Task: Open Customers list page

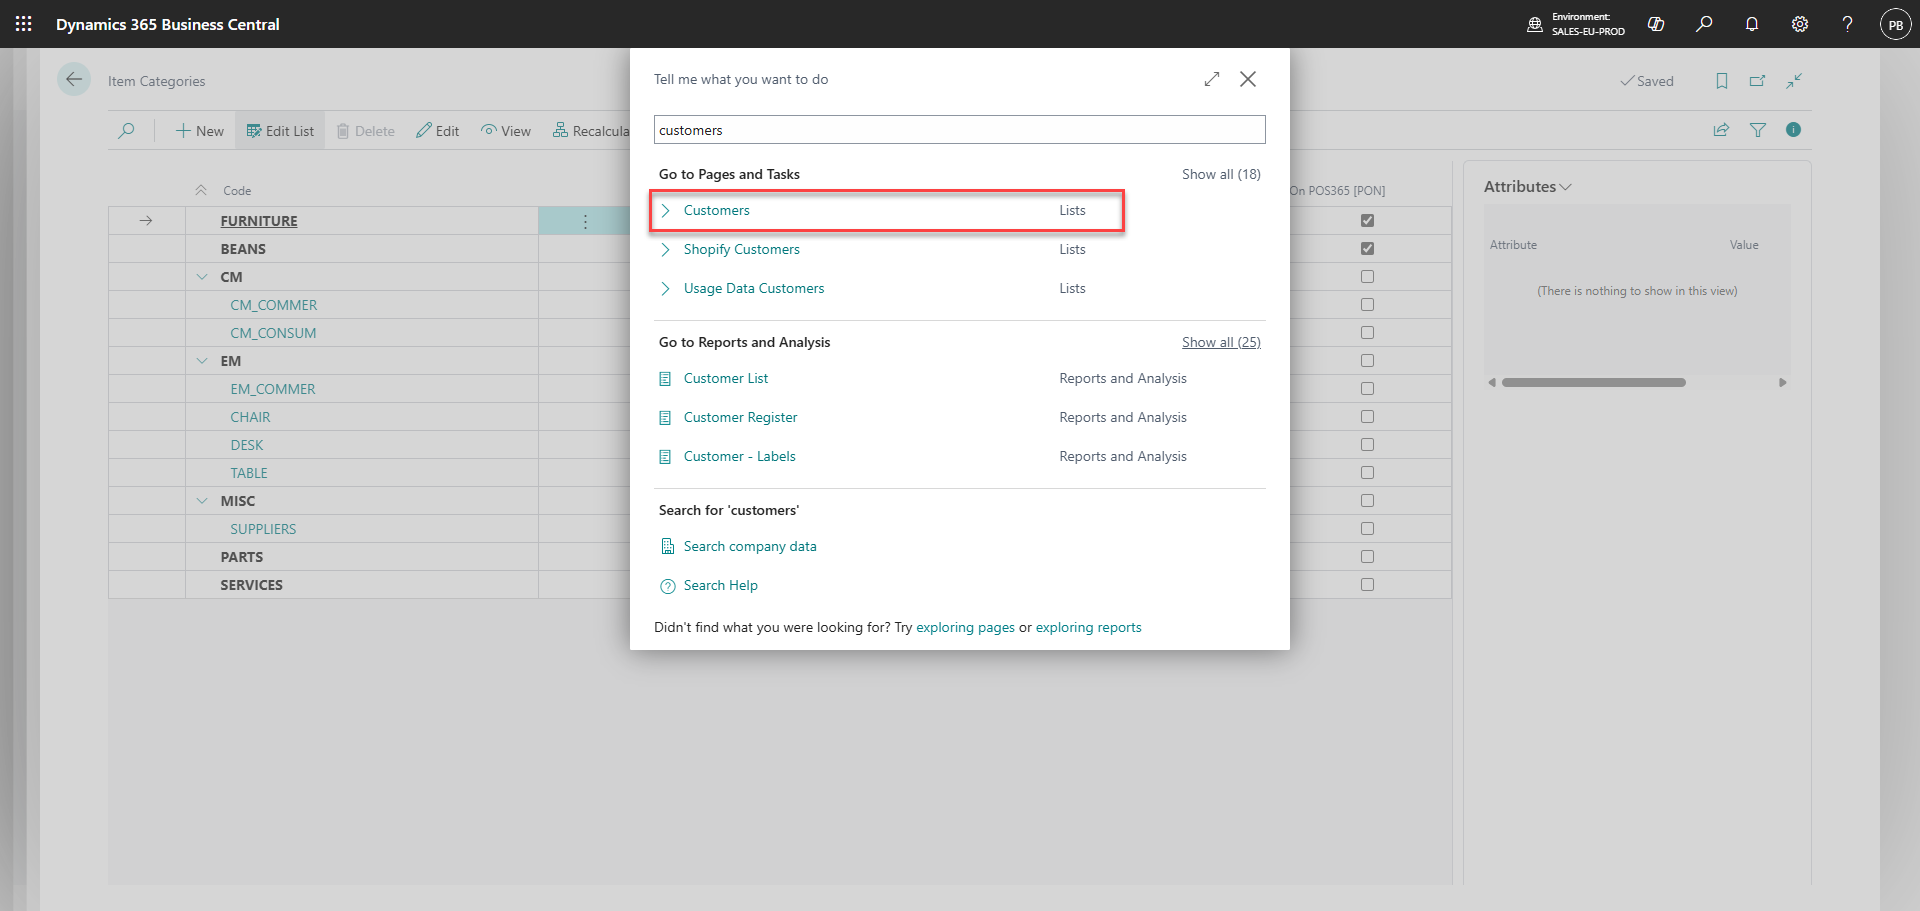Action: click(x=716, y=211)
